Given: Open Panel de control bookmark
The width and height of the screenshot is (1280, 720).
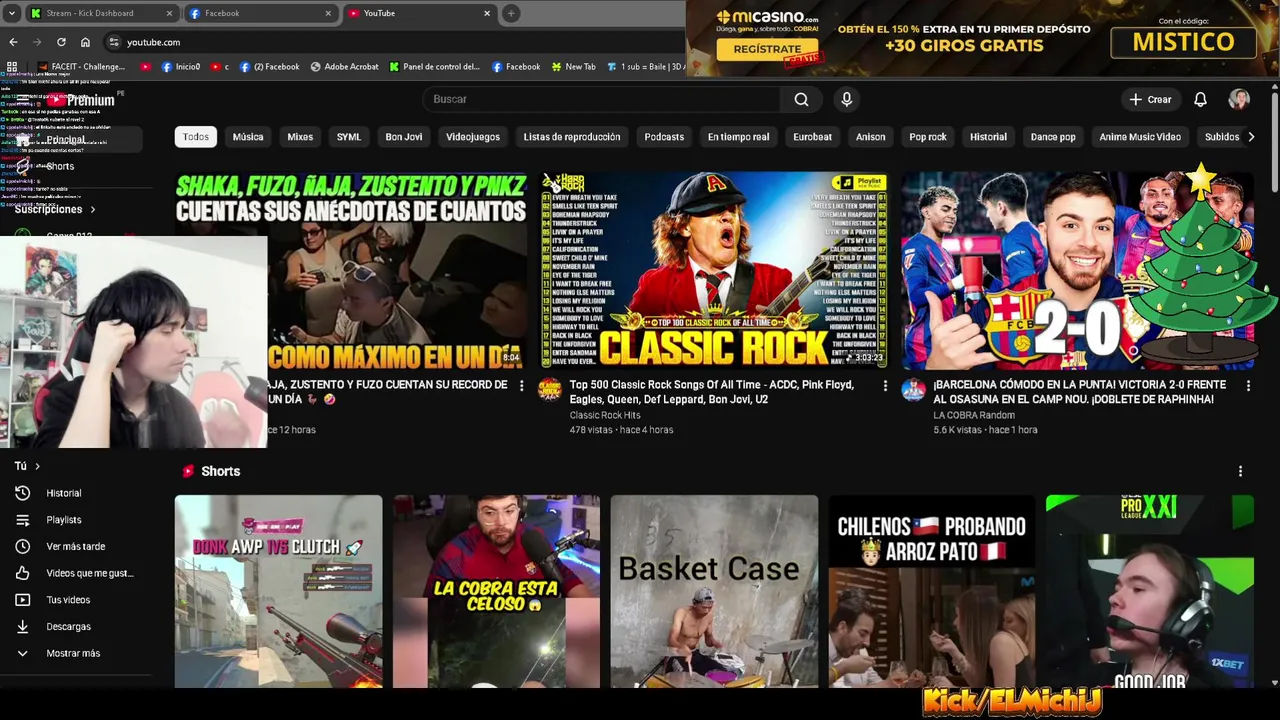Looking at the screenshot, I should click(x=435, y=67).
